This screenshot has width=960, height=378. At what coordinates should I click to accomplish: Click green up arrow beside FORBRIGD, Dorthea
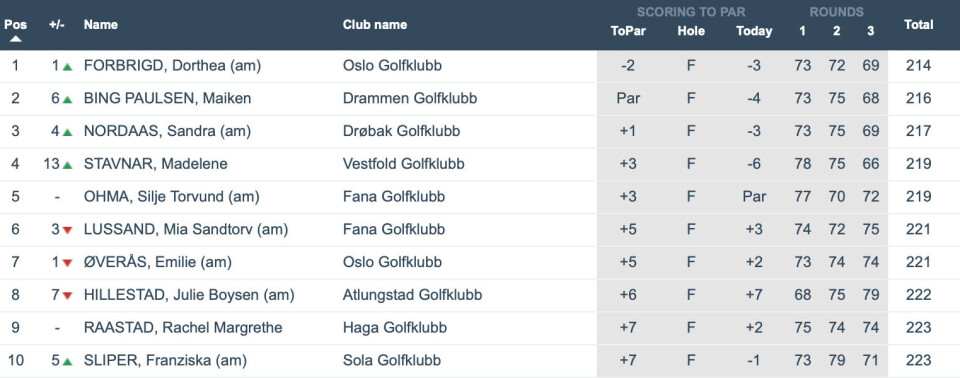click(x=67, y=66)
